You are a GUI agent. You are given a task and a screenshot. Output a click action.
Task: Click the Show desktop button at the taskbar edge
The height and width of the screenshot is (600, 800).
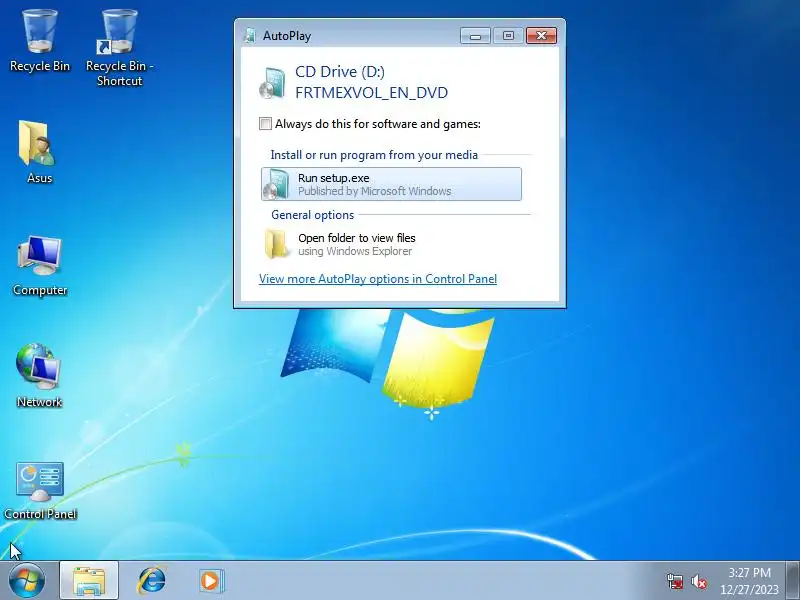coord(793,581)
